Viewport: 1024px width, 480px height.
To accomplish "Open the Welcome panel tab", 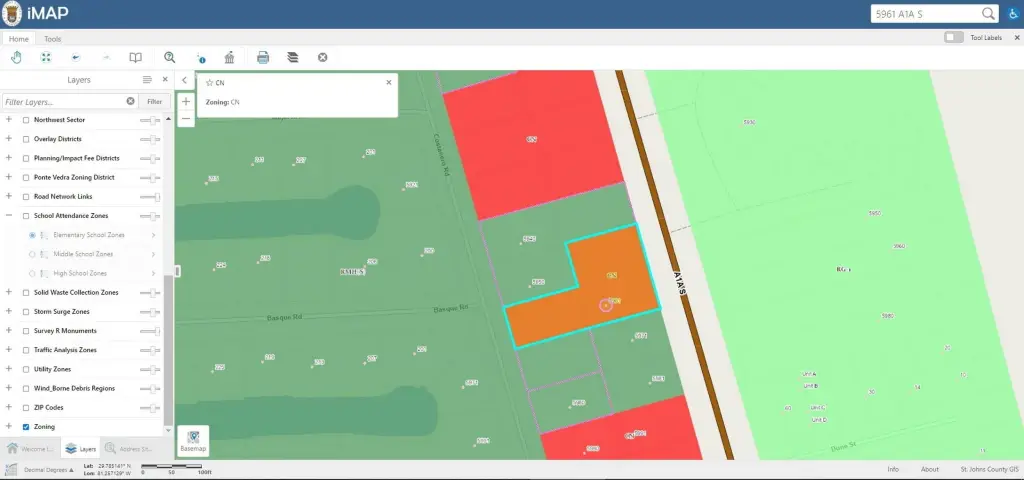I will (29, 449).
